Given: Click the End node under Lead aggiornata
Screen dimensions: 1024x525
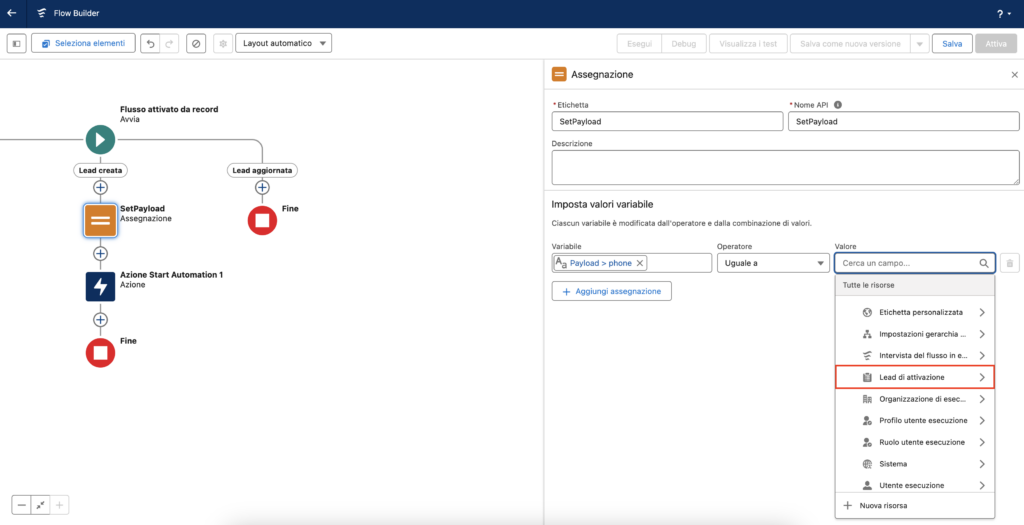Looking at the screenshot, I should pos(262,219).
